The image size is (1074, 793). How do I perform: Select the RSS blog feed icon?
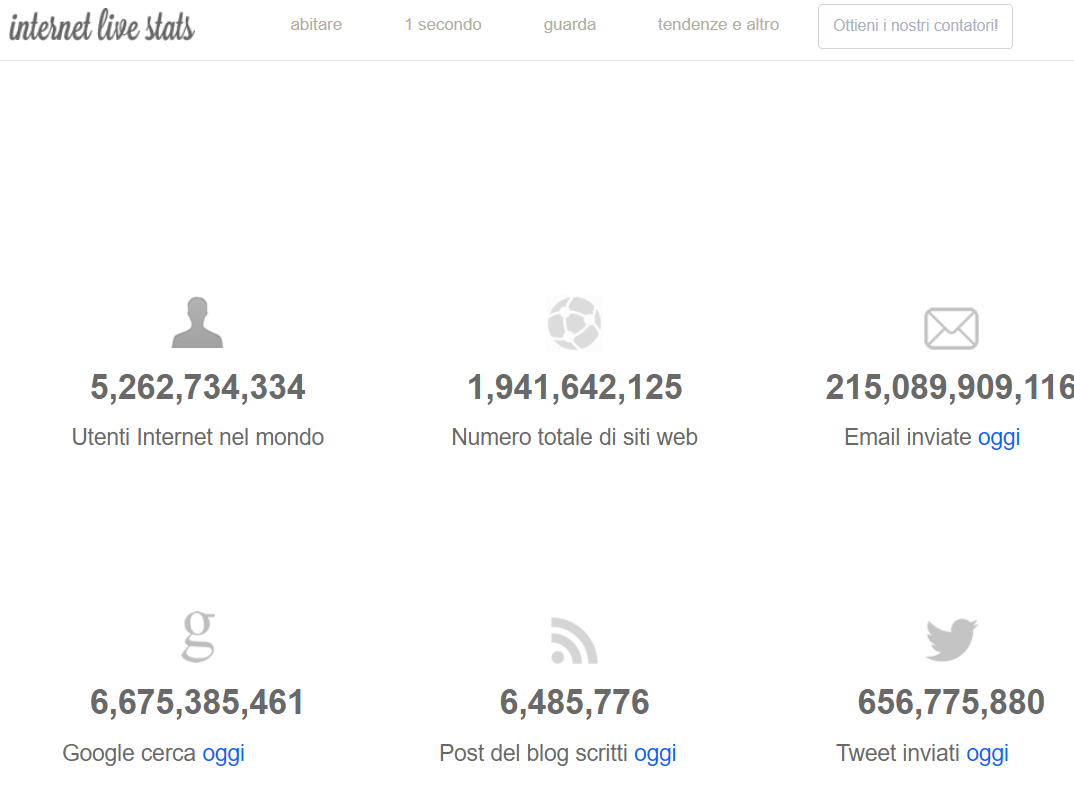[574, 640]
